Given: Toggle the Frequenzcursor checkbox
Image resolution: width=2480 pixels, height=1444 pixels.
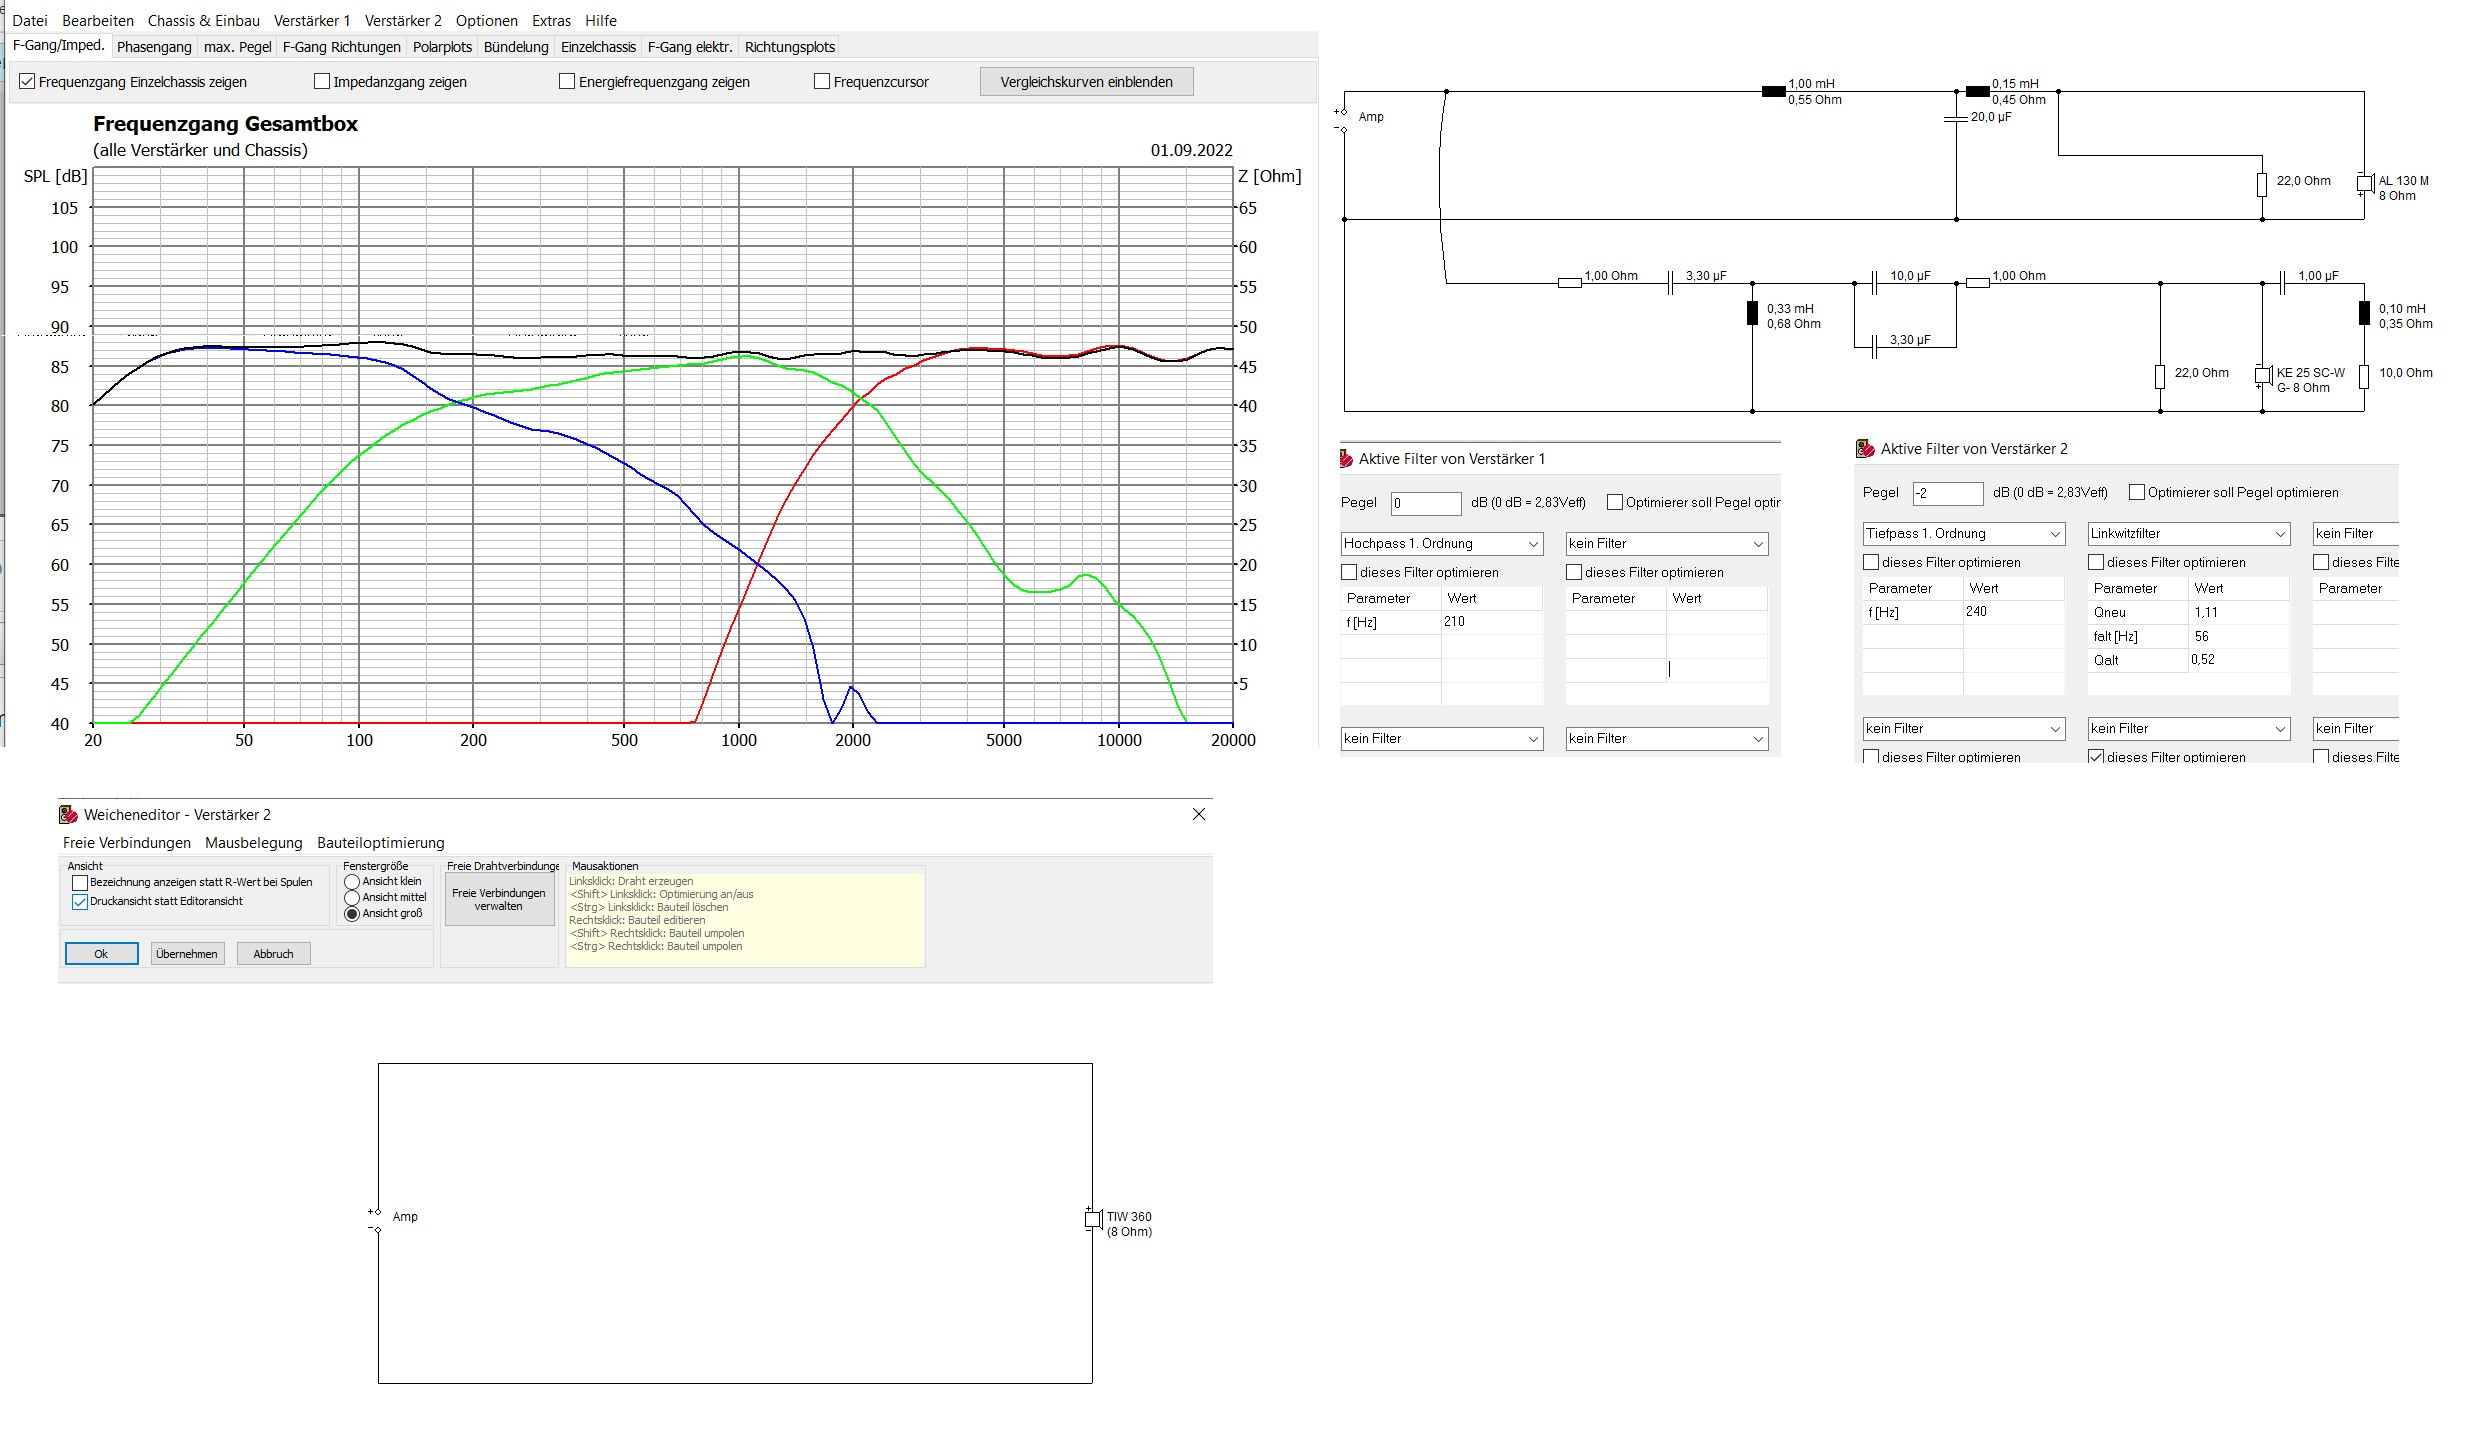Looking at the screenshot, I should pyautogui.click(x=822, y=82).
